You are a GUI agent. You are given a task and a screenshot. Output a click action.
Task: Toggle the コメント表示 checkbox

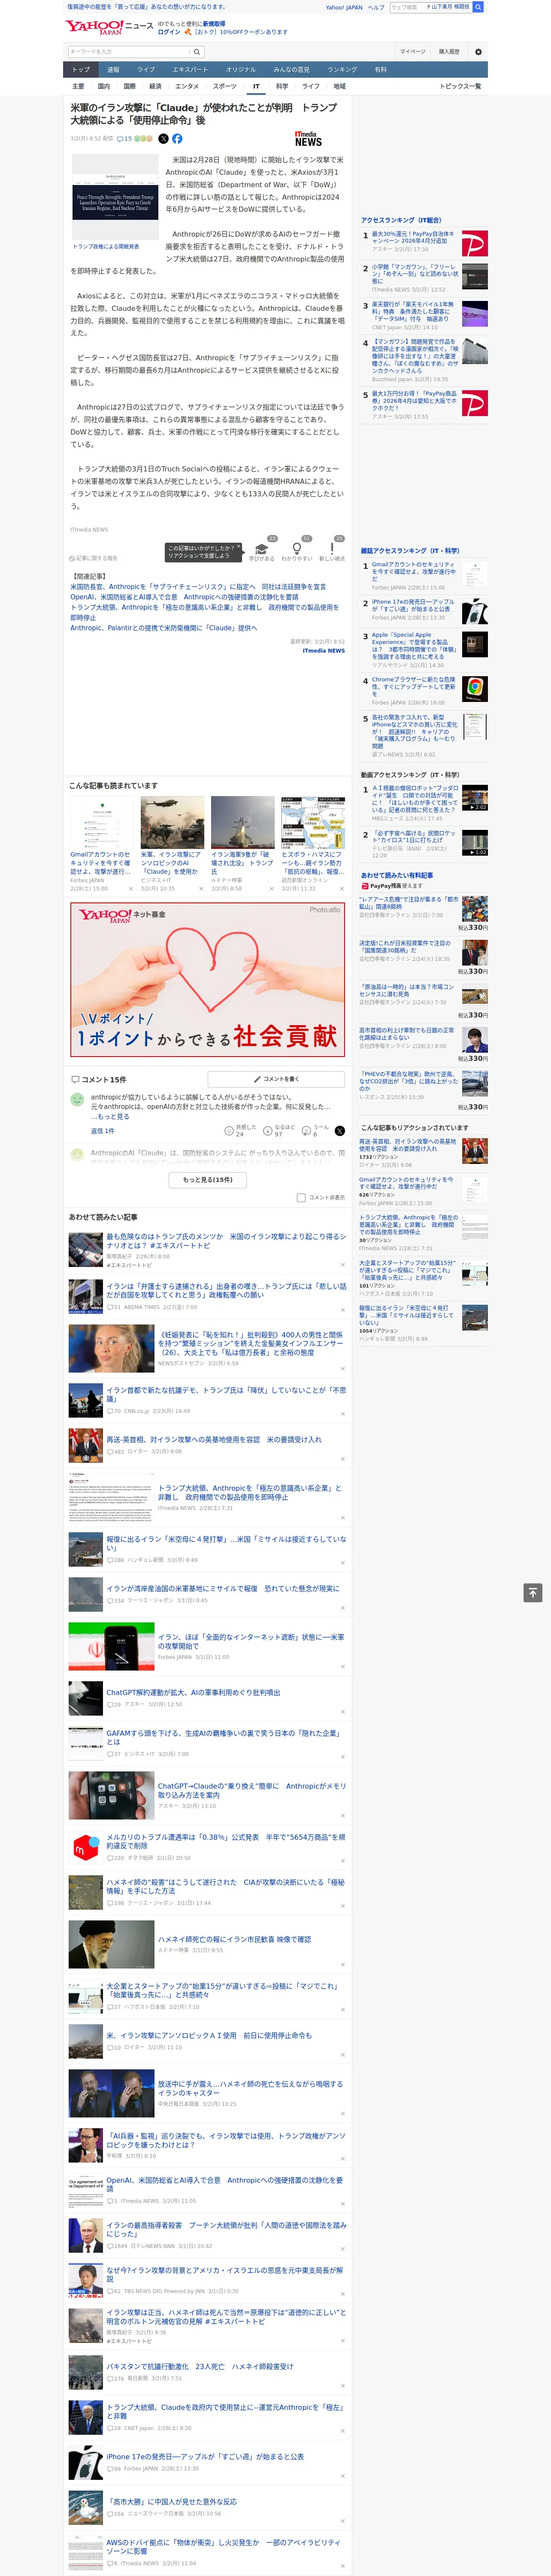pos(301,1197)
